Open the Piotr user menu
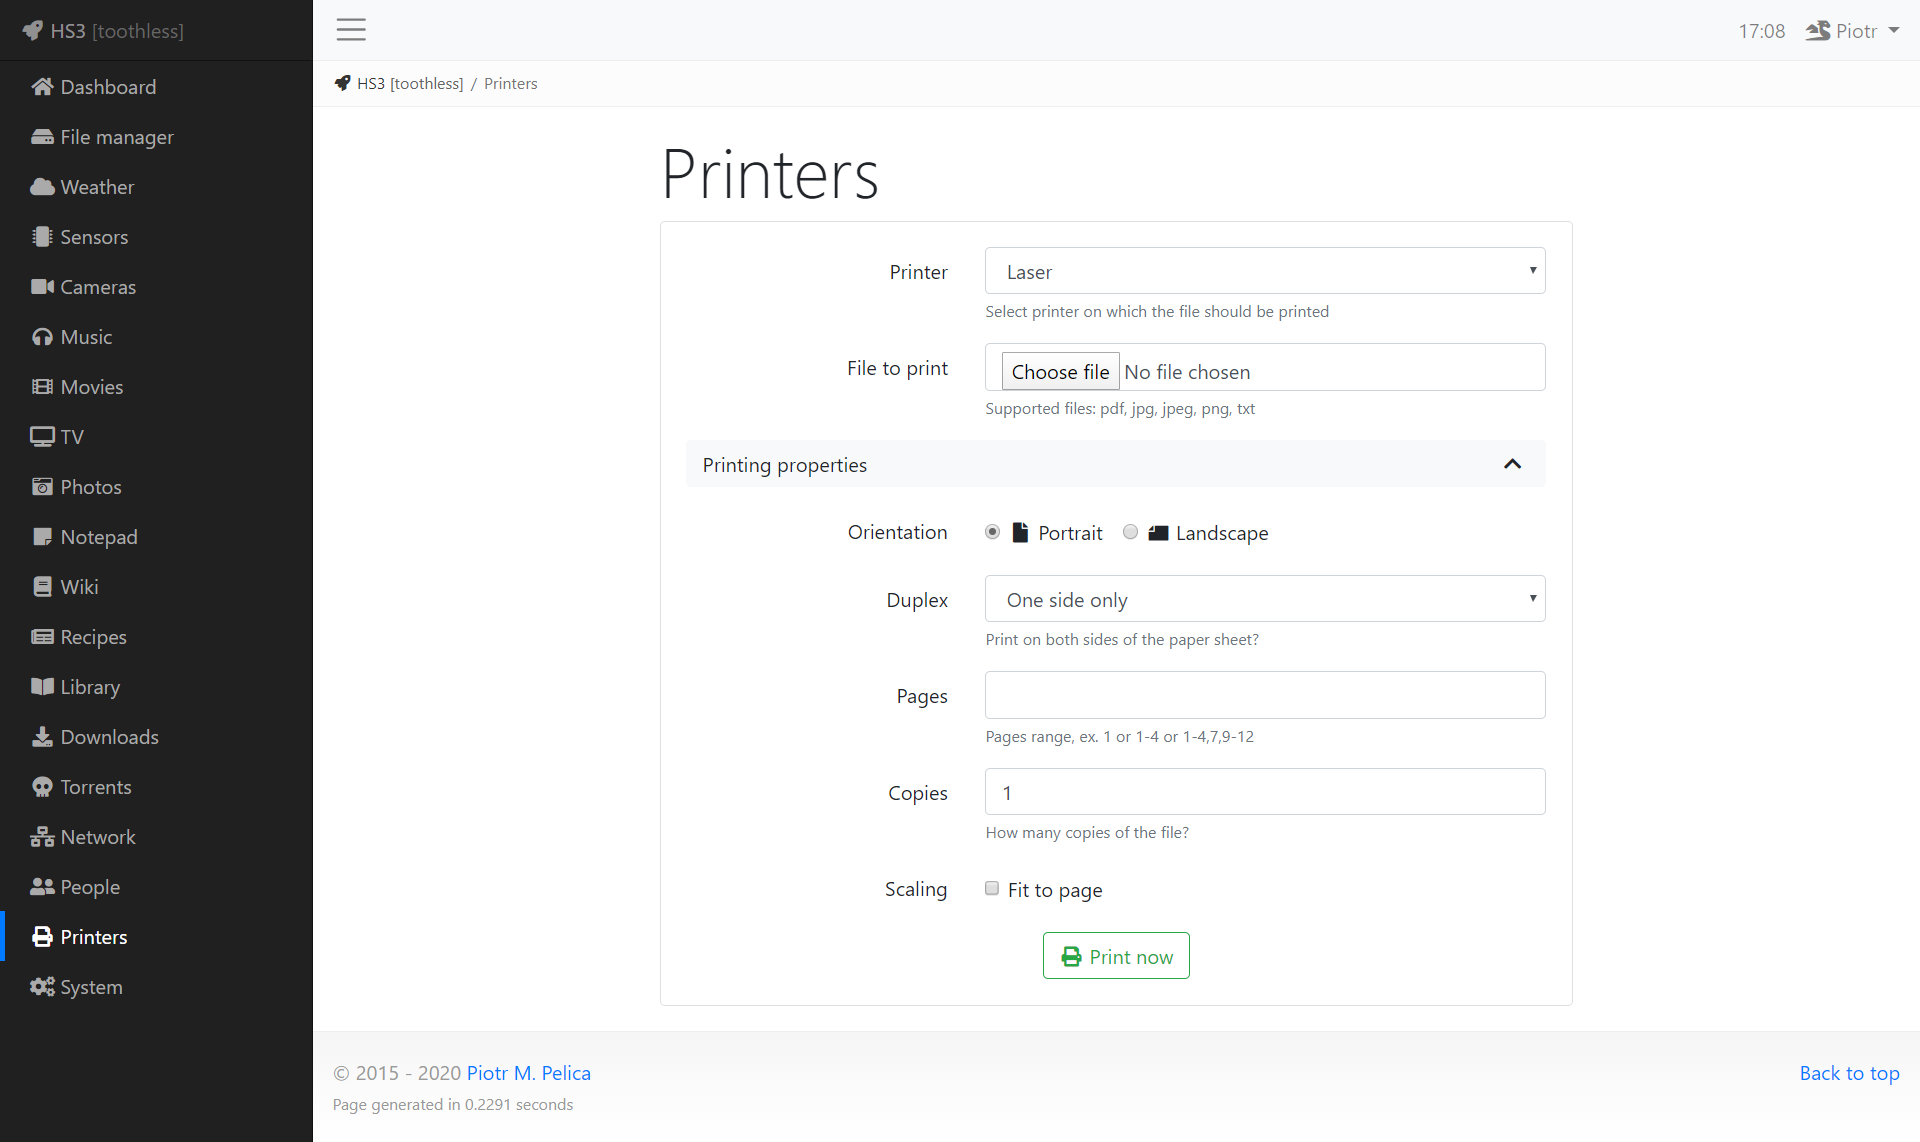Image resolution: width=1920 pixels, height=1142 pixels. pos(1853,31)
